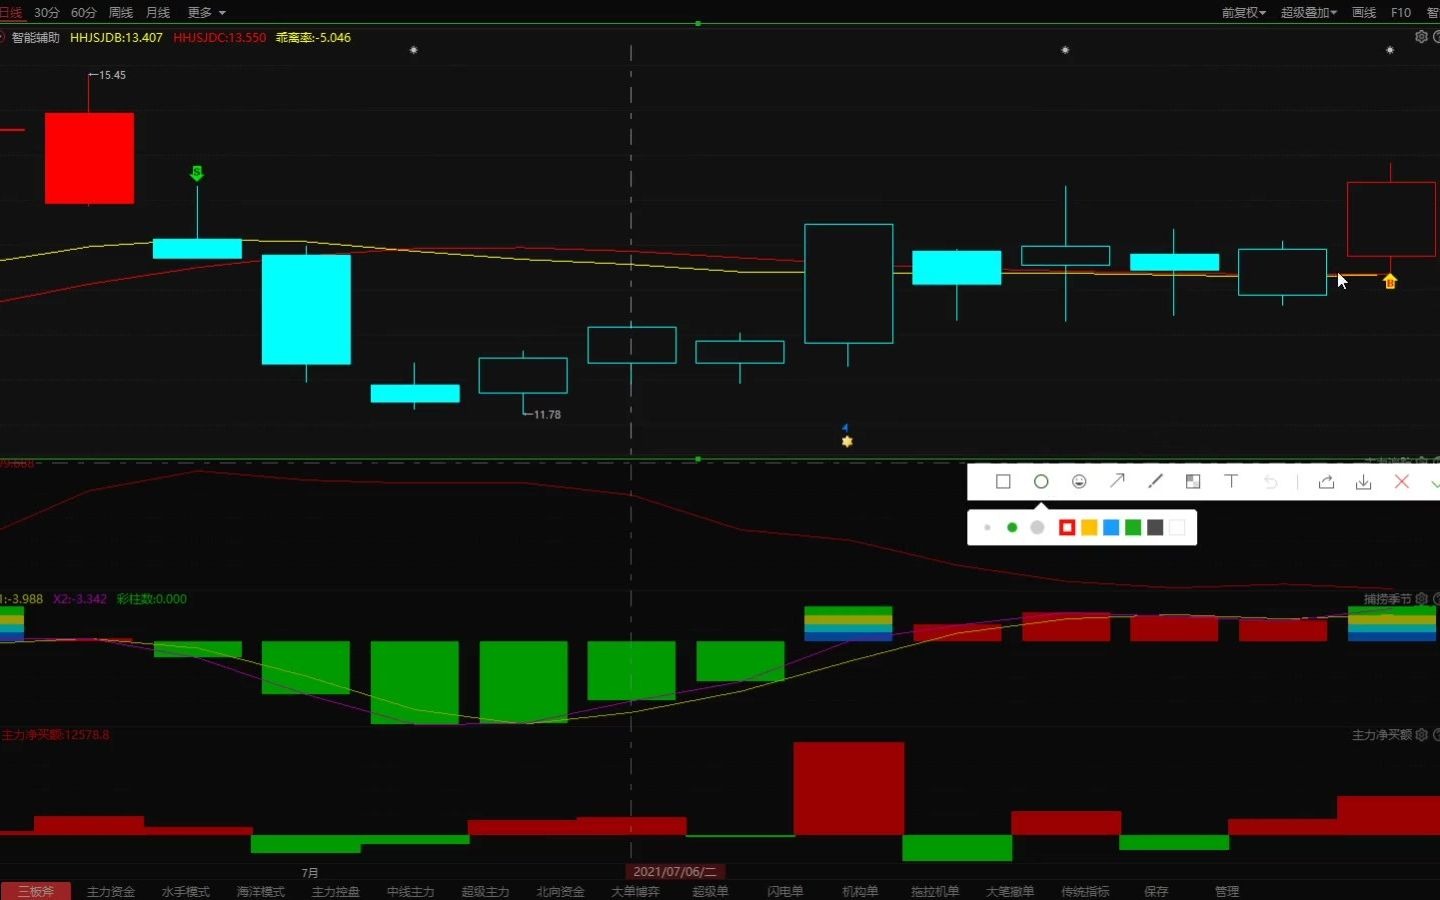Switch to 30分 chart period
Viewport: 1440px width, 900px height.
47,12
